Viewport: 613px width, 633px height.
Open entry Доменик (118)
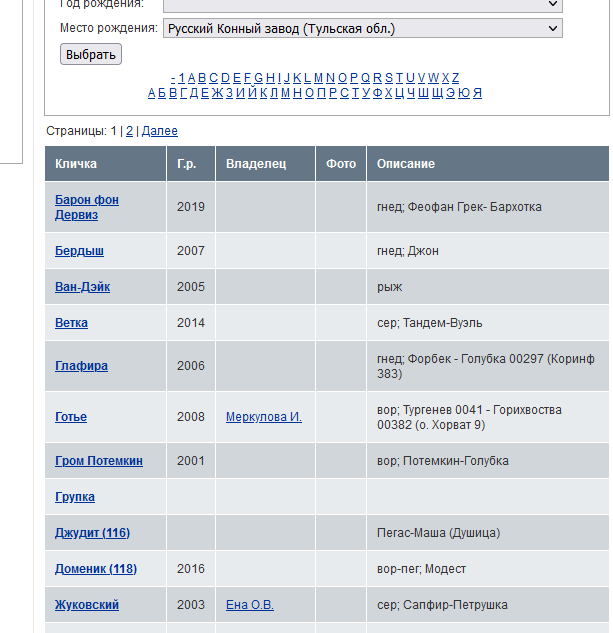click(x=96, y=569)
